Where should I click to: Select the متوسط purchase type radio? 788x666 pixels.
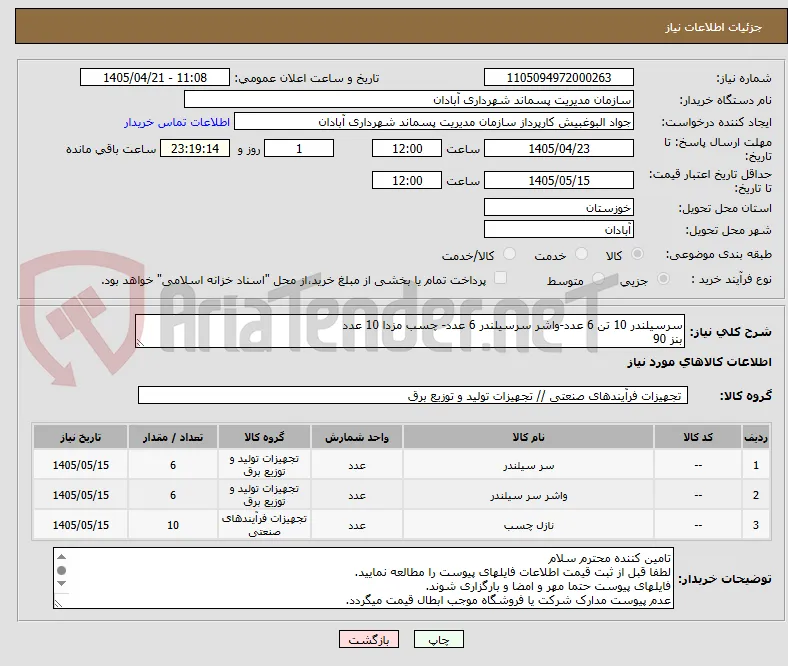point(598,279)
